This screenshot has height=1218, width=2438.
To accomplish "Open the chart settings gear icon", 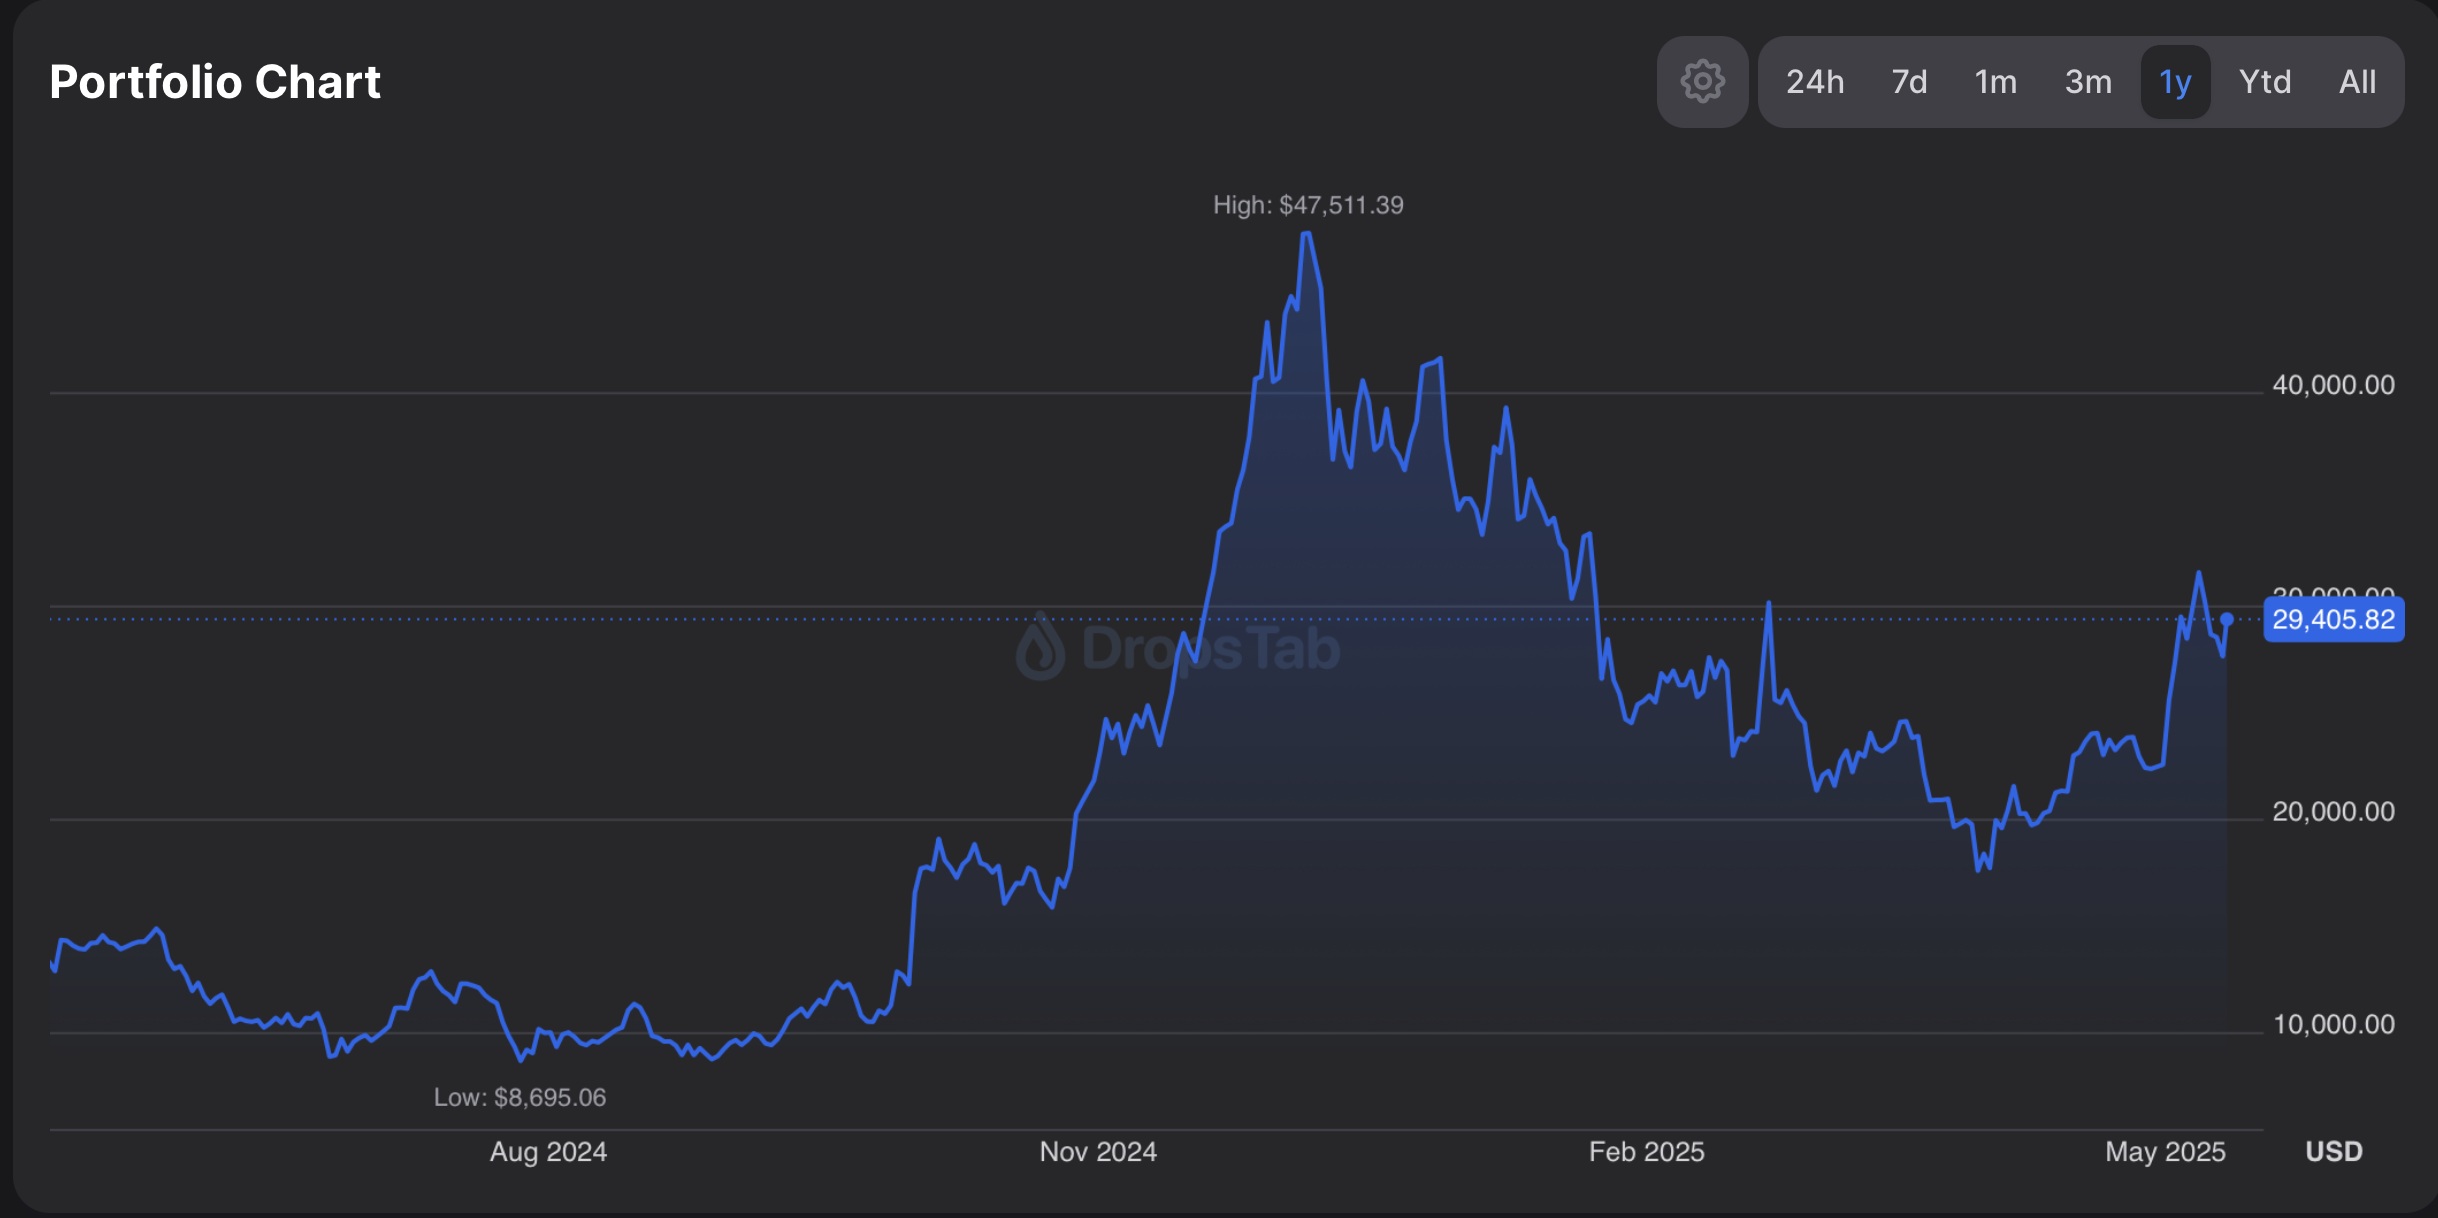I will pyautogui.click(x=1702, y=82).
